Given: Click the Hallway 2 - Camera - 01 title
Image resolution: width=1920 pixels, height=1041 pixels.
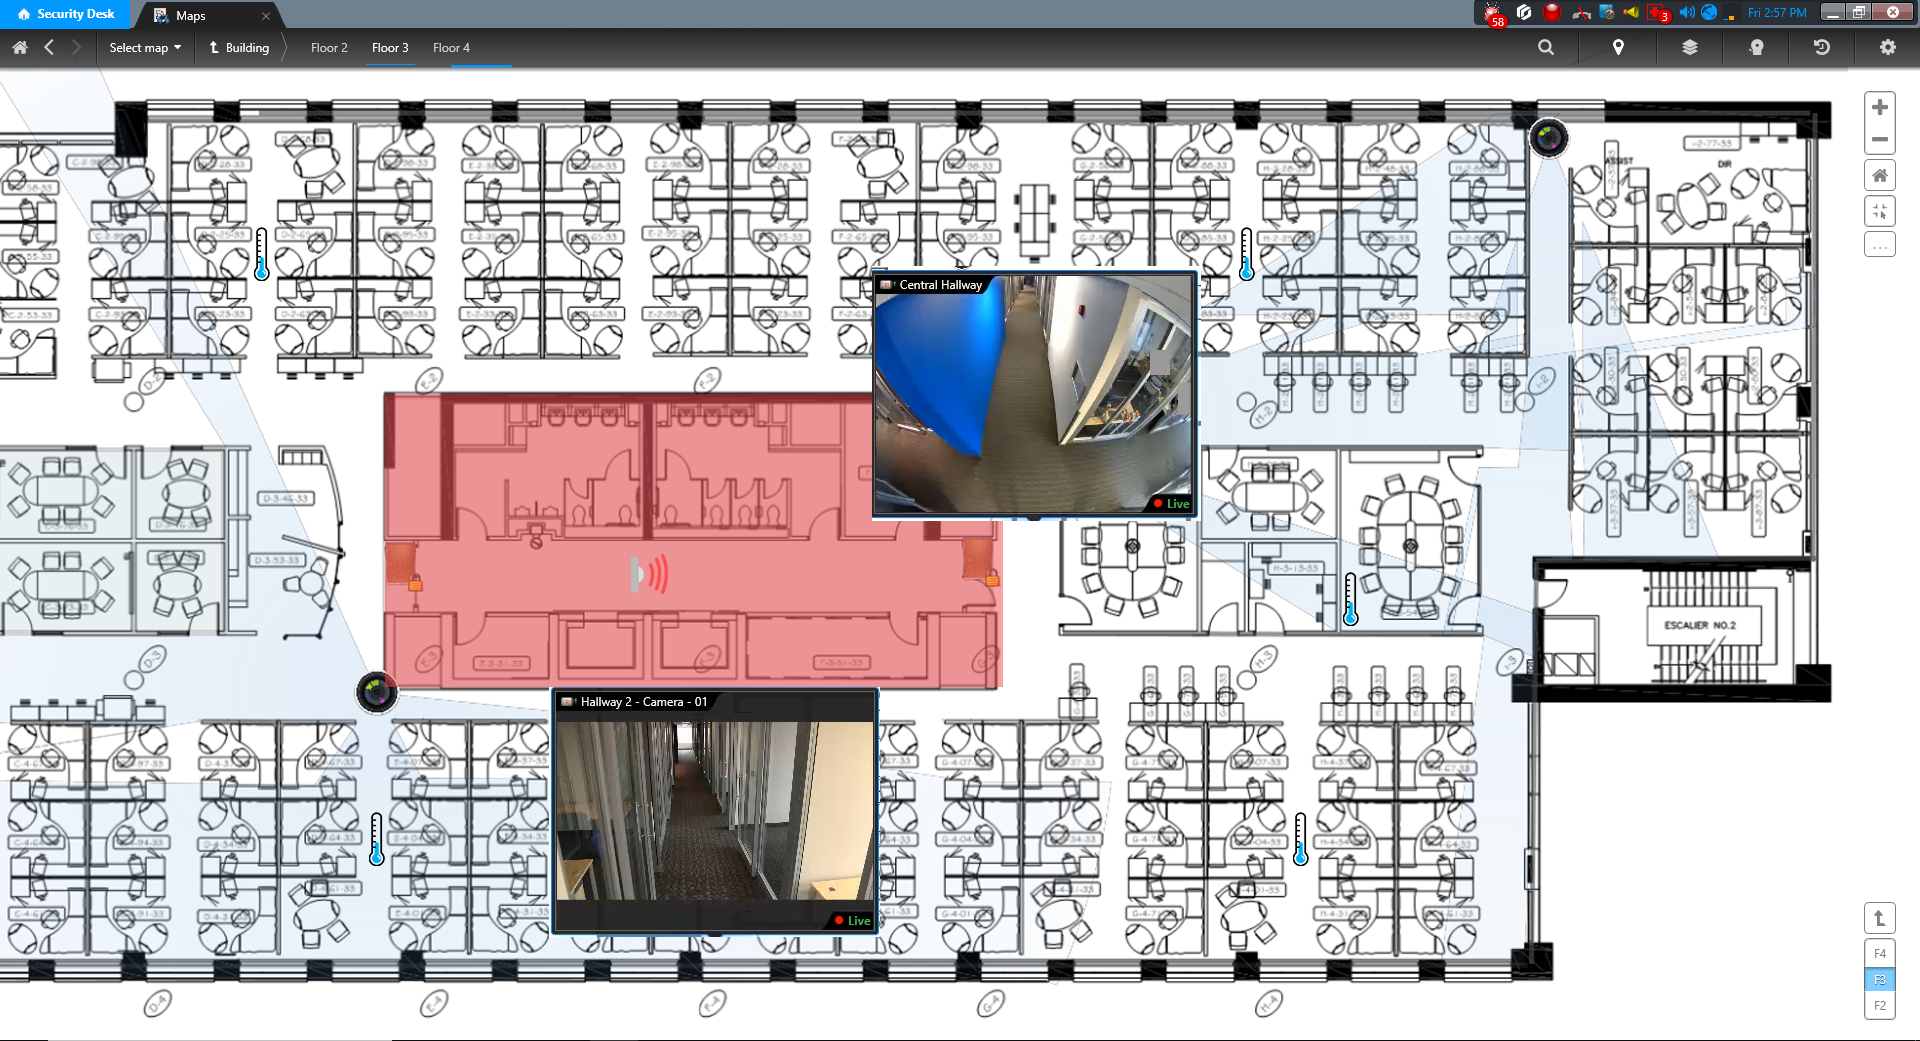Looking at the screenshot, I should pos(644,702).
